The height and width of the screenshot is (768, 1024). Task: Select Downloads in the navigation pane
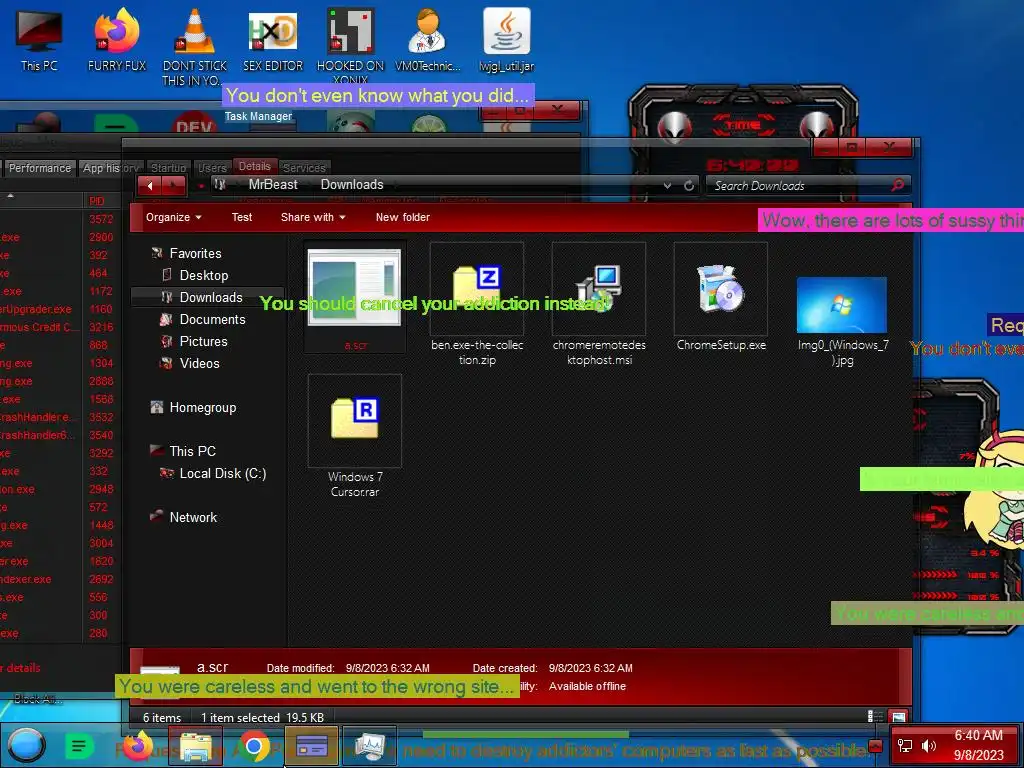(210, 297)
